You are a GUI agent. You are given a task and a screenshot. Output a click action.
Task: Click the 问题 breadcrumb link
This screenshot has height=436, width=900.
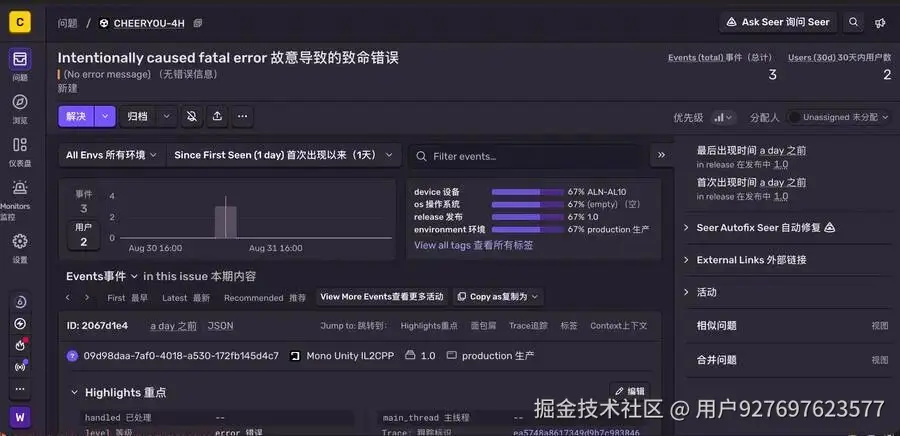click(68, 24)
